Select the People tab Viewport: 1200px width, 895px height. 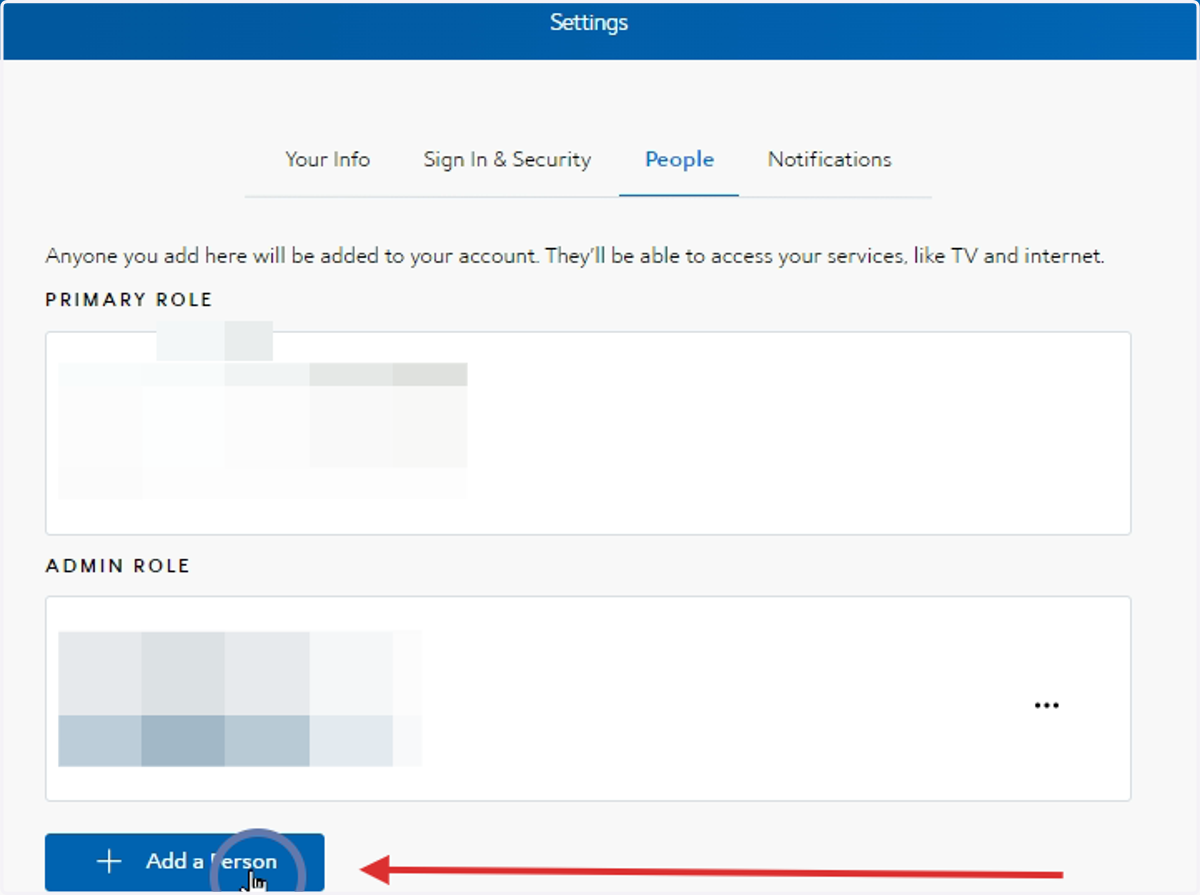(679, 159)
